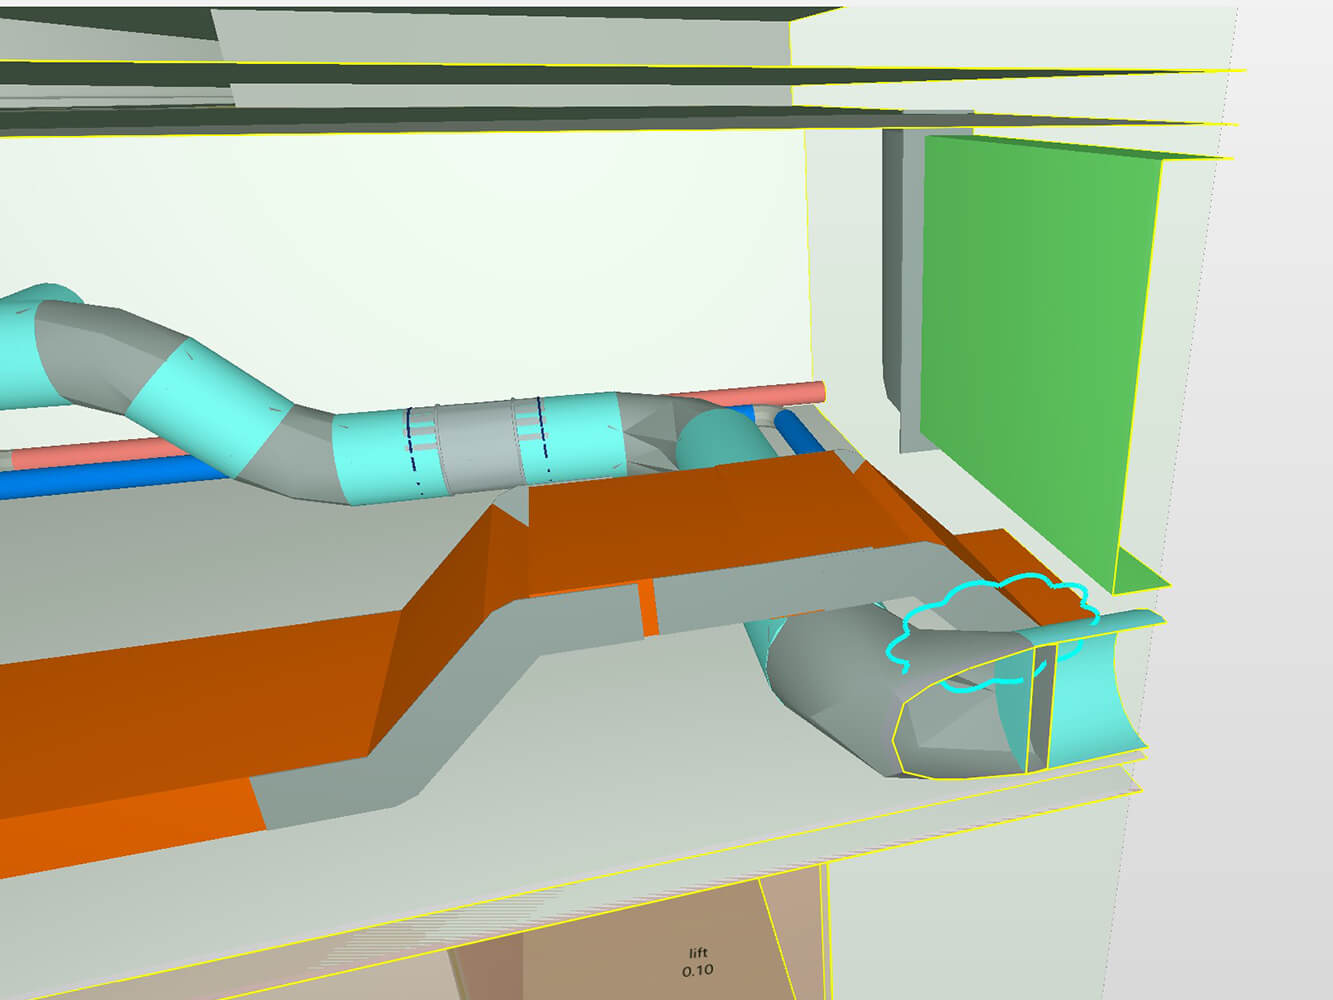Click the pale back wall above the round duct
Viewport: 1333px width, 1000px height.
click(x=450, y=250)
